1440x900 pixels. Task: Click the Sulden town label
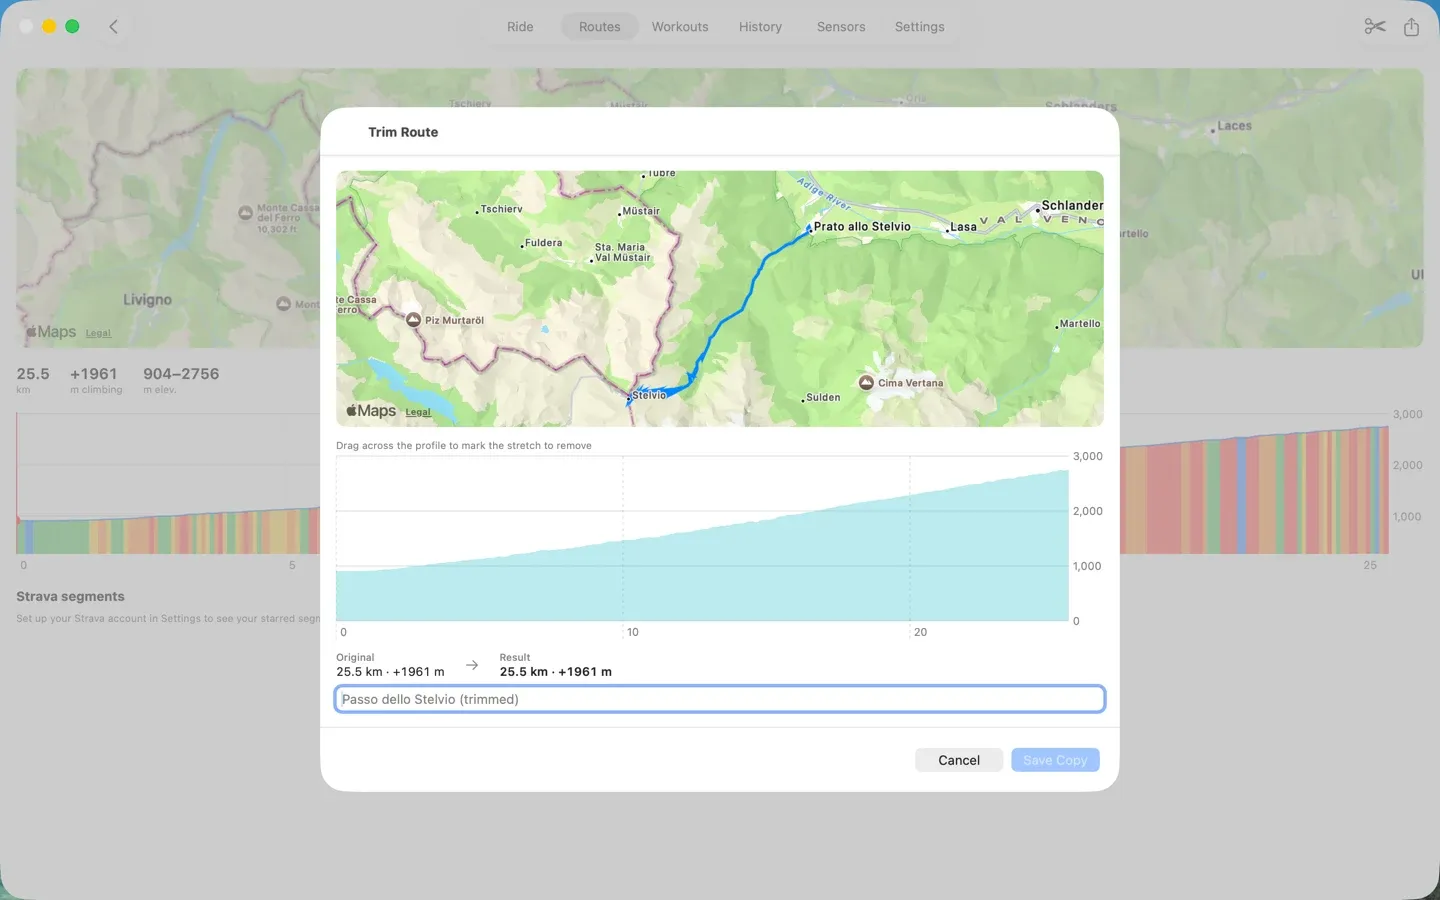(823, 397)
